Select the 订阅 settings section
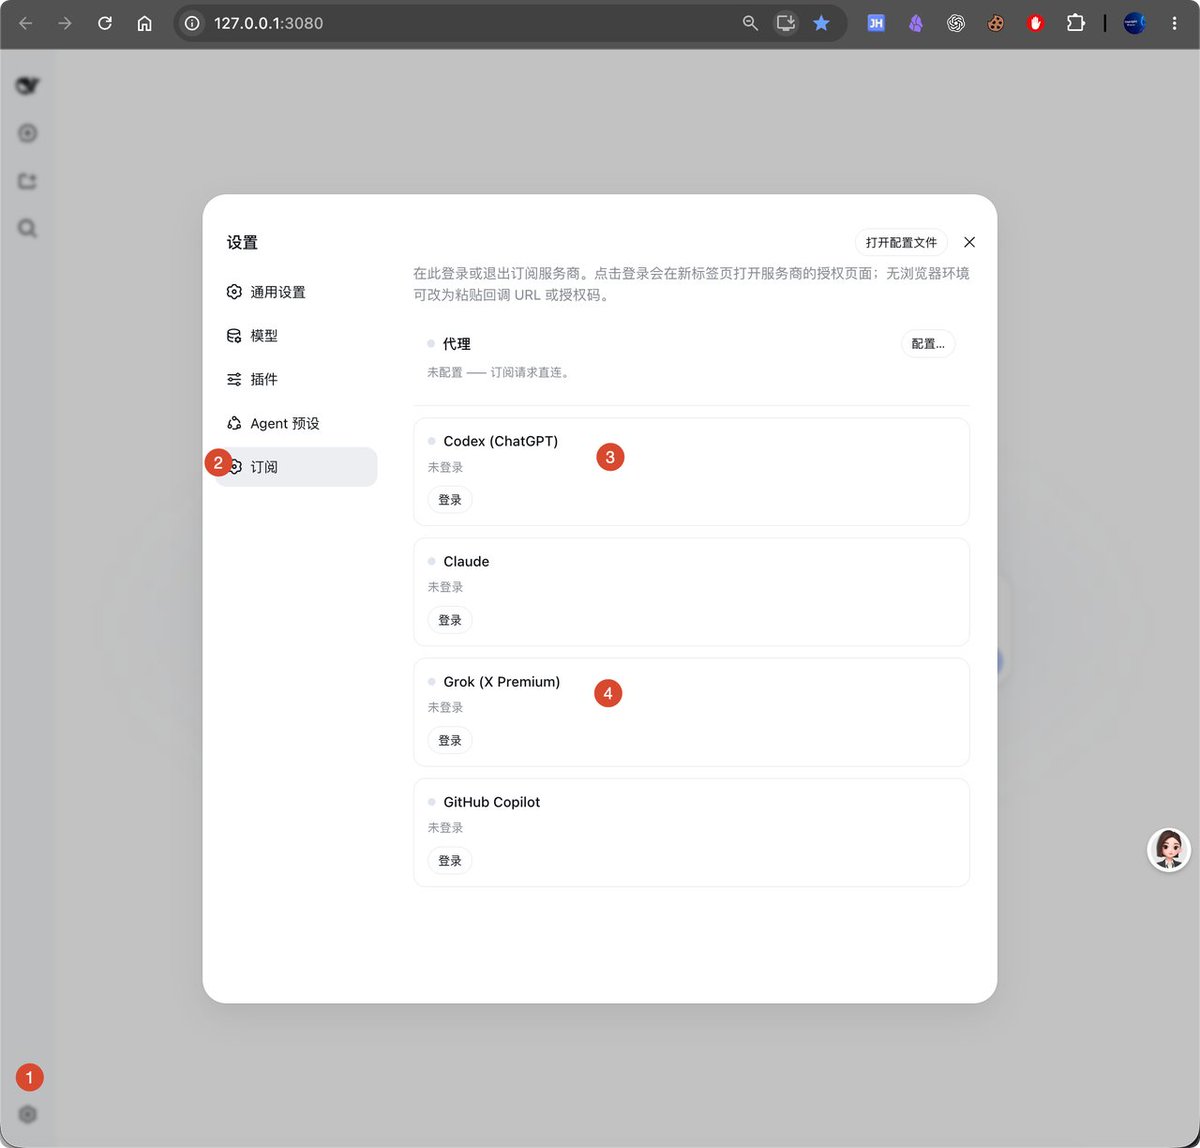 pyautogui.click(x=296, y=467)
